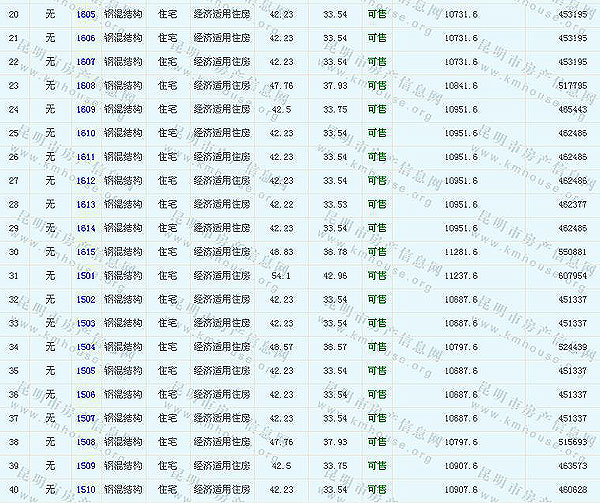Image resolution: width=600 pixels, height=503 pixels.
Task: Select room 1506 link
Action: [86, 394]
